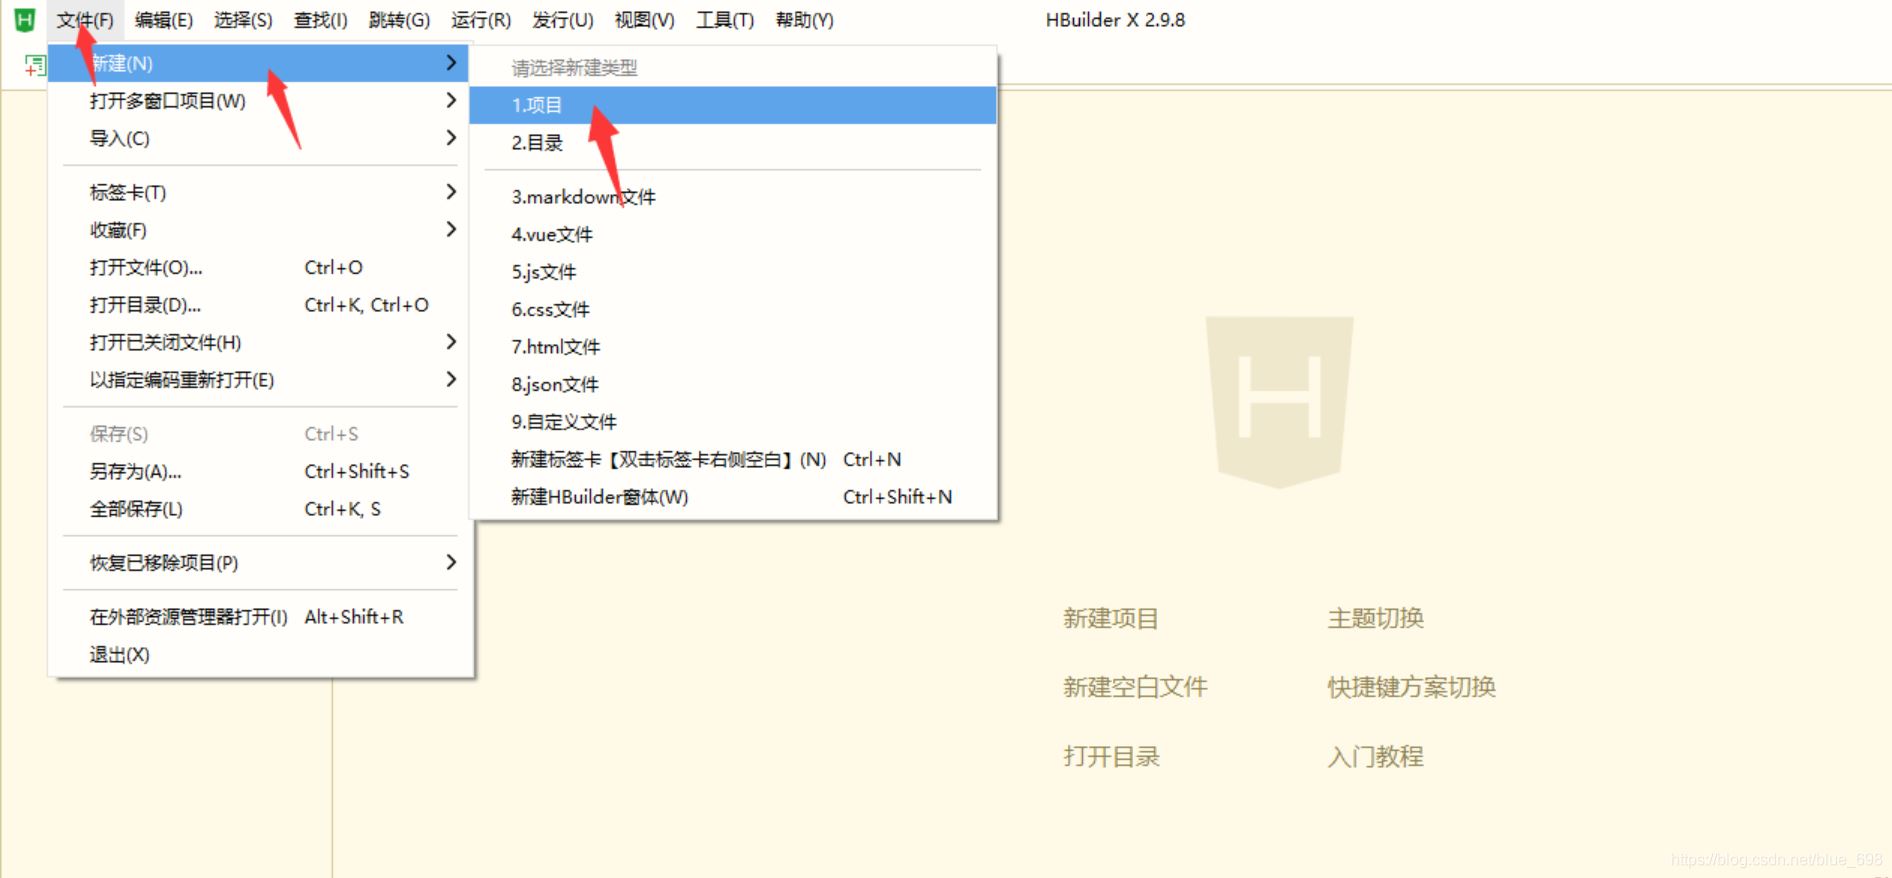Select 5.js文件 option

tap(733, 272)
